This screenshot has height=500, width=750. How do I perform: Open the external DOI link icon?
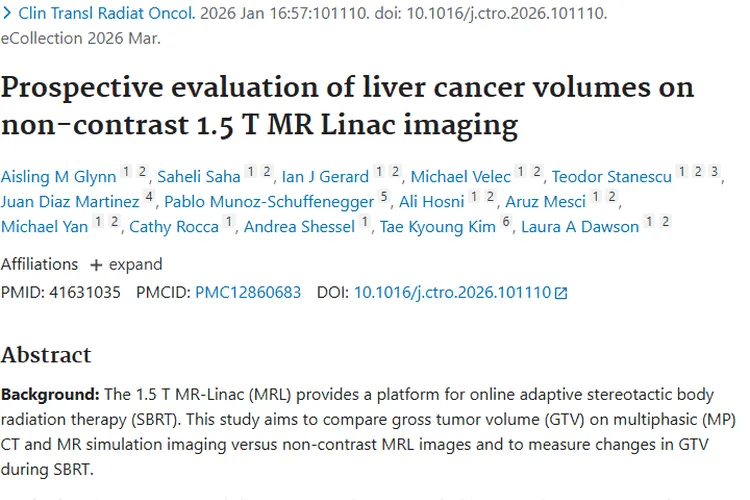561,294
